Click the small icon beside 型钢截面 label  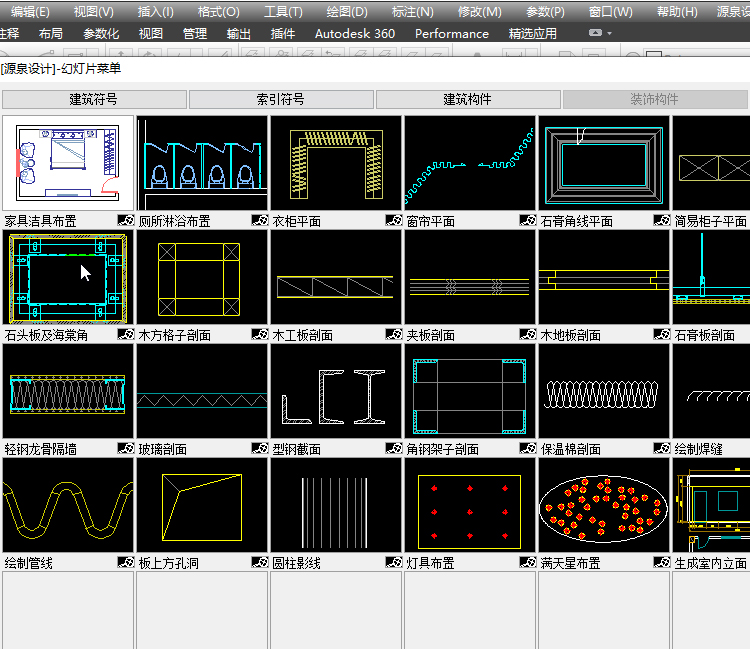click(x=393, y=449)
